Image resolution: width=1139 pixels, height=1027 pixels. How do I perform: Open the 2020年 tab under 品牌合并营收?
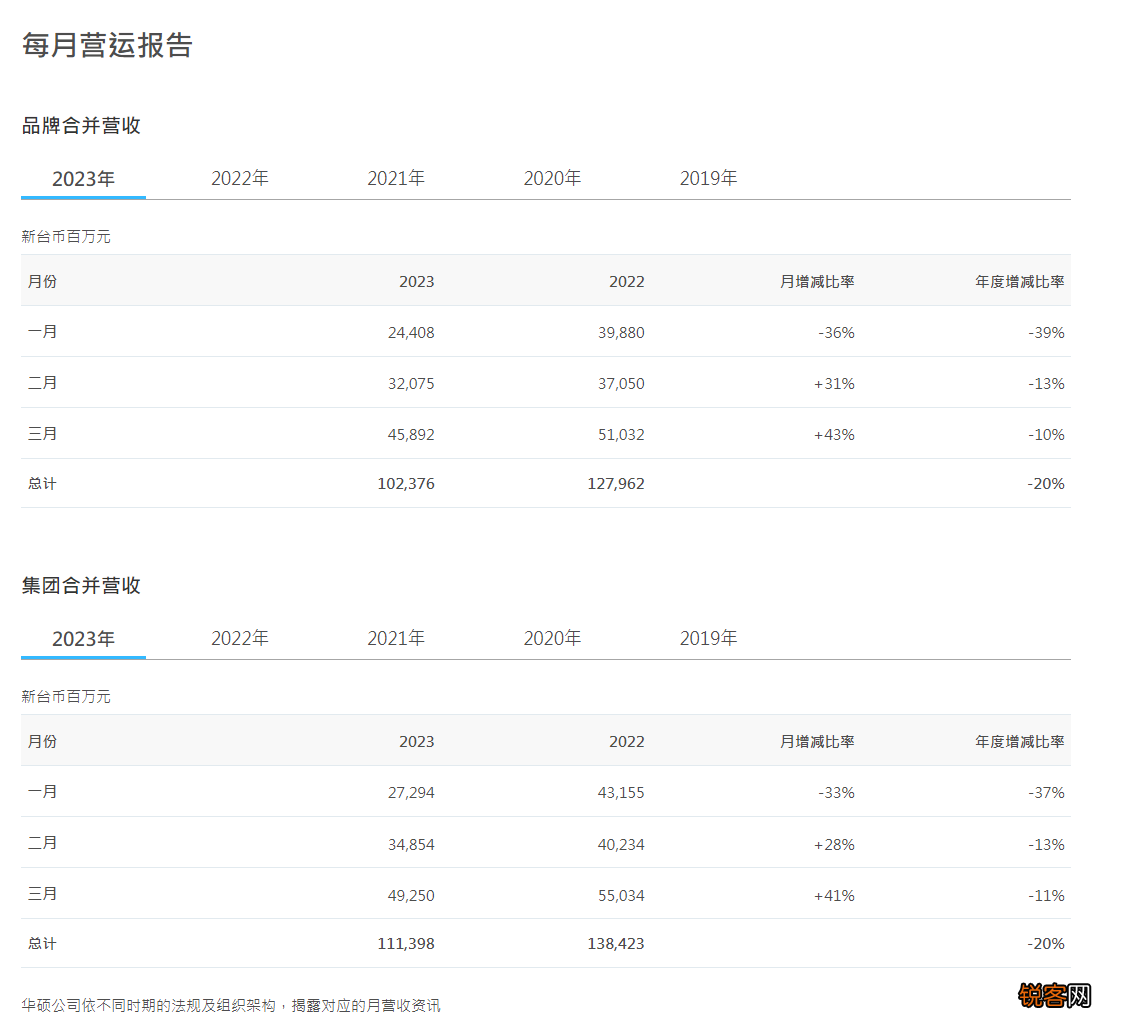552,179
